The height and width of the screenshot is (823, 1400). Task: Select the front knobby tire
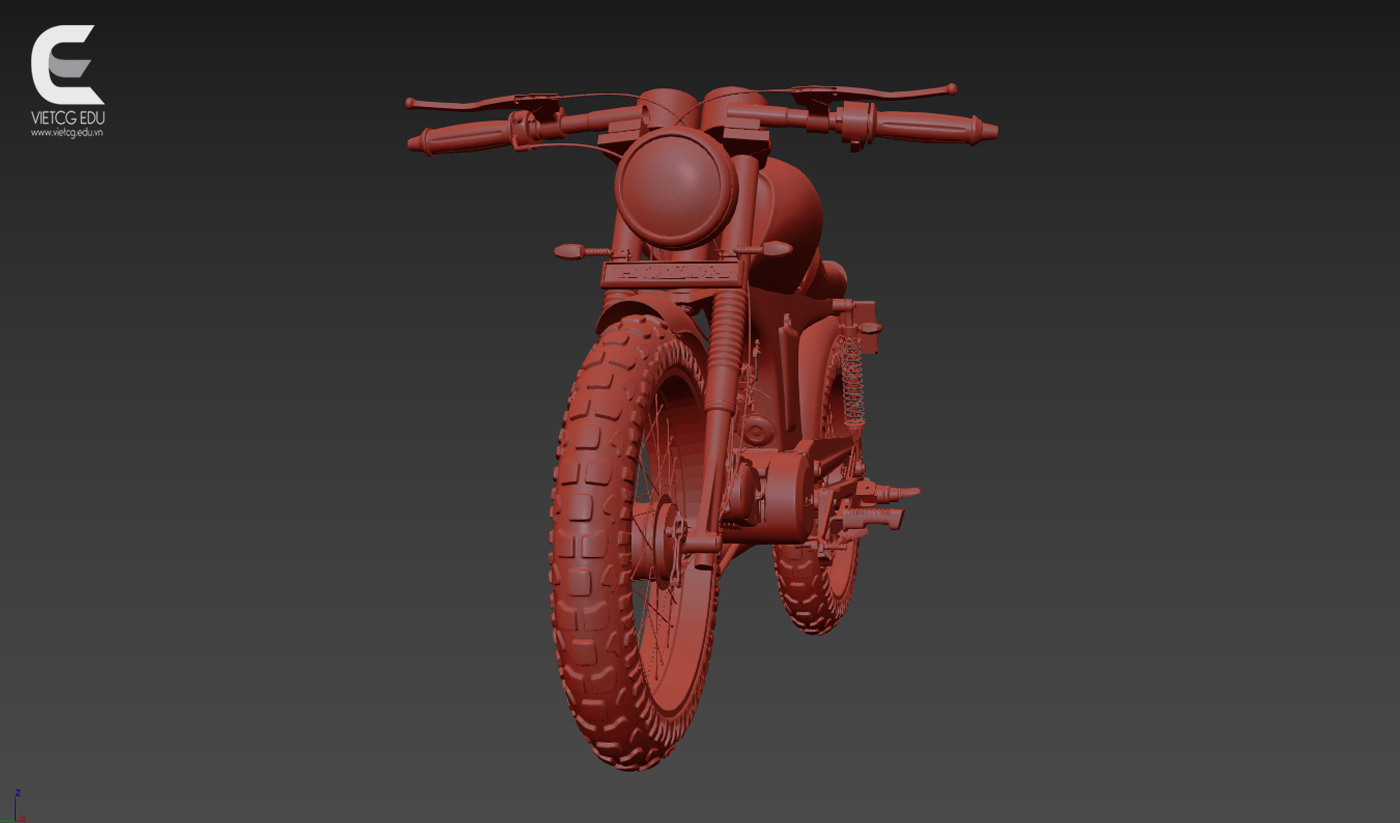point(590,560)
